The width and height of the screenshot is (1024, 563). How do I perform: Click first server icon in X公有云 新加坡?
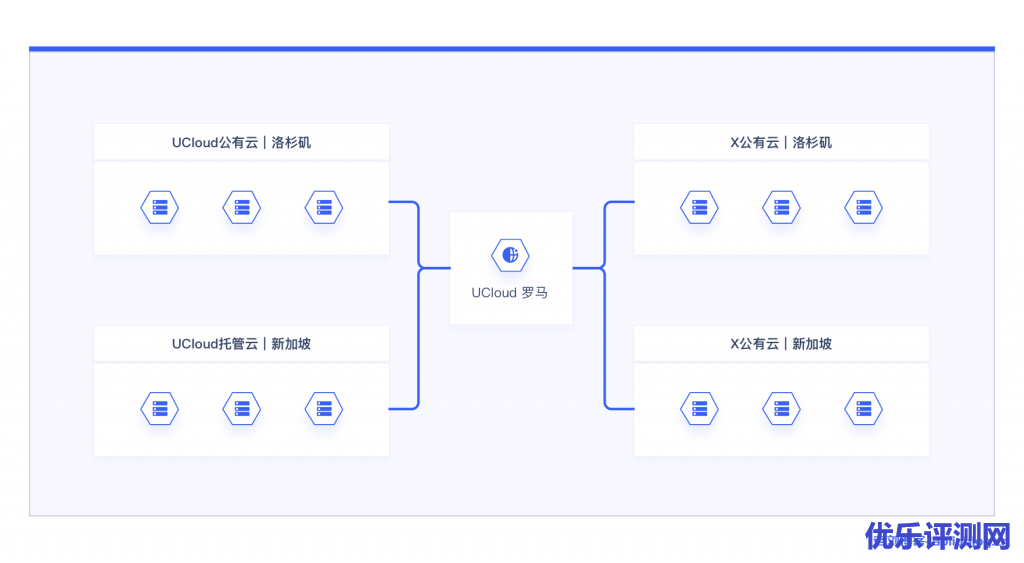click(x=699, y=408)
